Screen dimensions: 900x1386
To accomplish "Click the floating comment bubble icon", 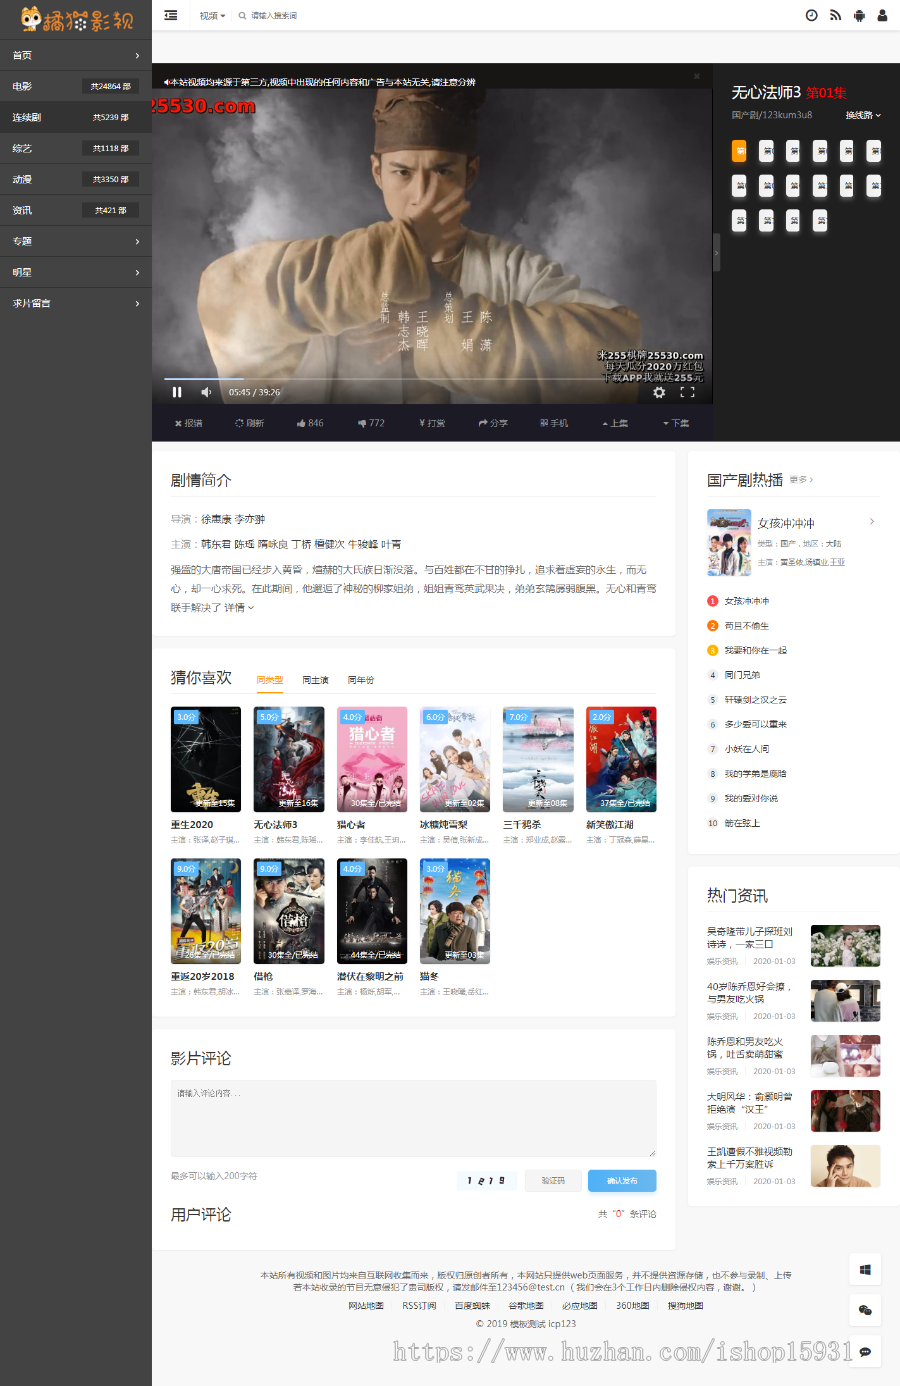I will (x=865, y=1351).
